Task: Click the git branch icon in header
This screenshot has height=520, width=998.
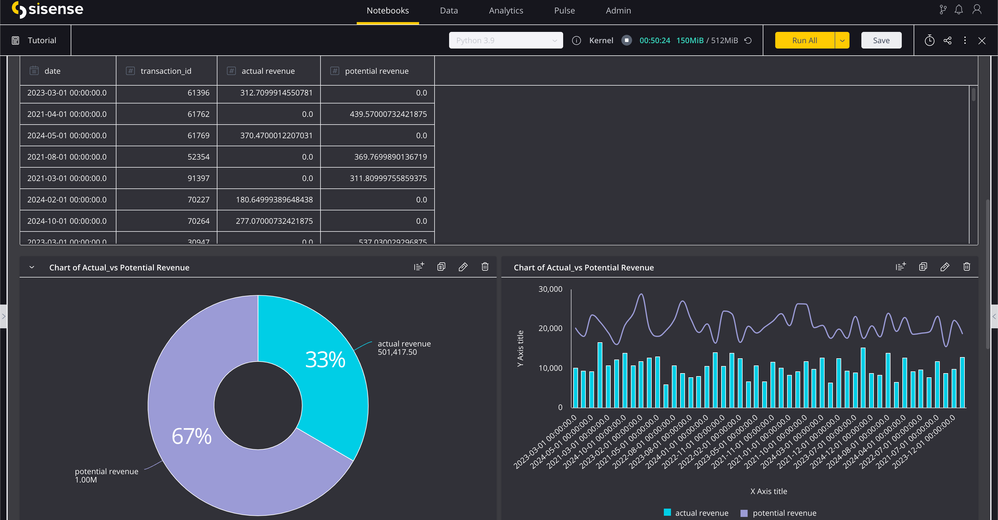Action: pos(942,10)
